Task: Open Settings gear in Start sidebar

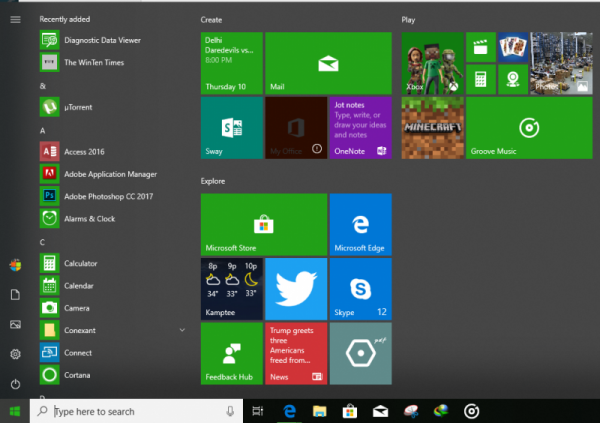Action: coord(15,354)
